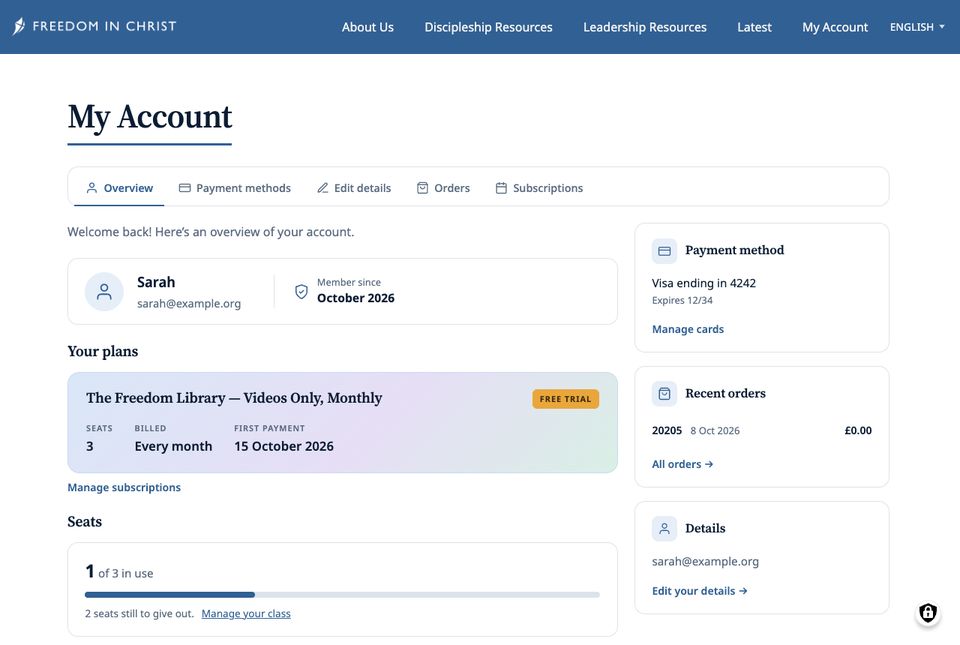This screenshot has height=645, width=960.
Task: Click the sarah@example.org email under Sarah's name
Action: [x=189, y=303]
